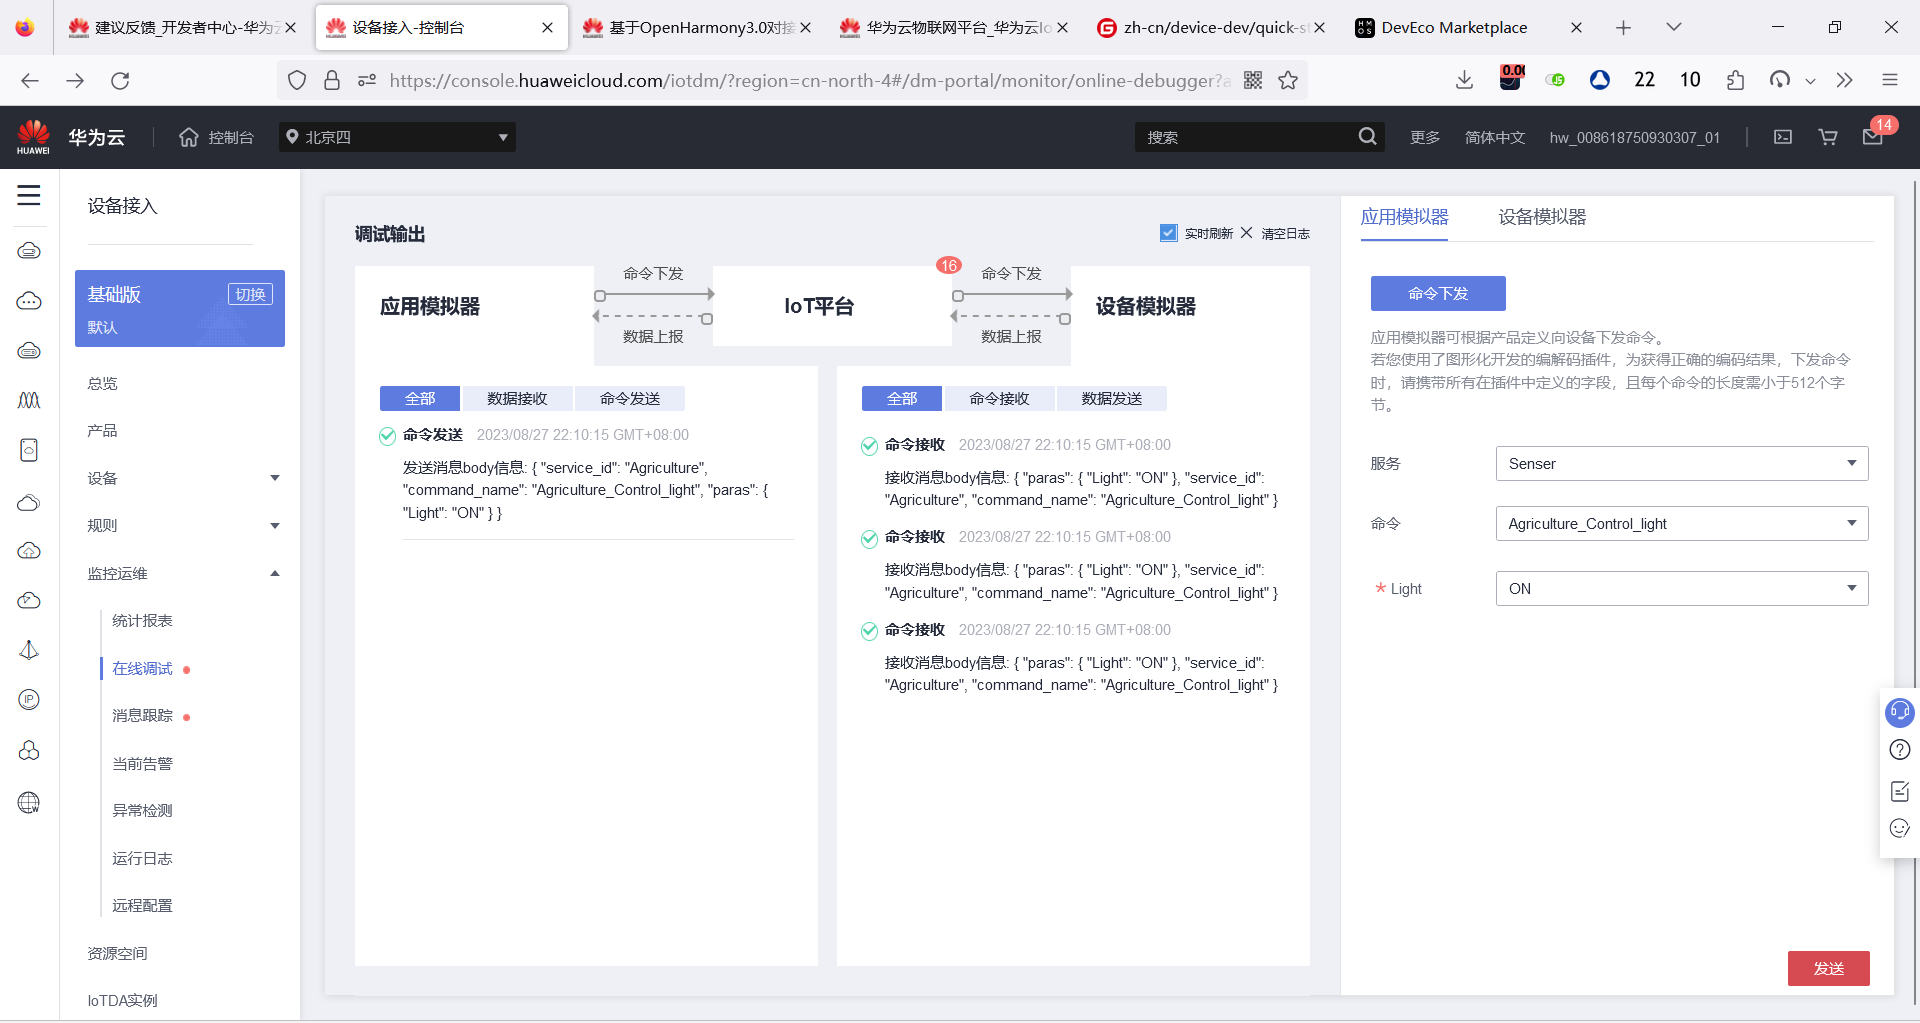Image resolution: width=1920 pixels, height=1023 pixels.
Task: Open the shopping cart icon
Action: [x=1828, y=137]
